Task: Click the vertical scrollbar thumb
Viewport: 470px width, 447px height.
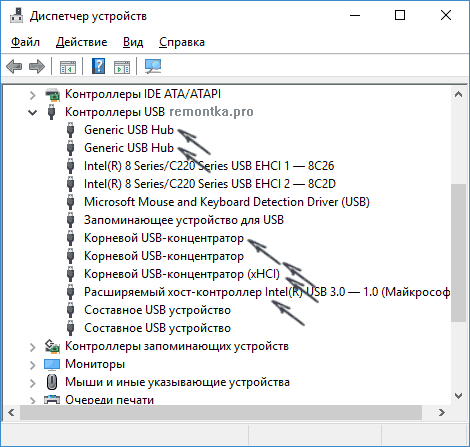Action: (459, 253)
